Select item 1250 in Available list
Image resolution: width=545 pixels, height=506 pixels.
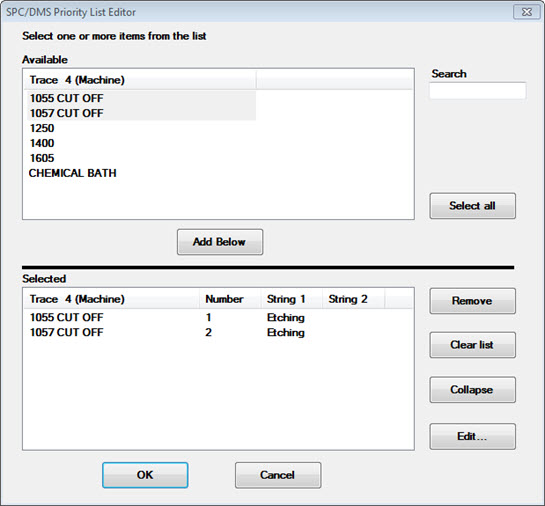141,128
